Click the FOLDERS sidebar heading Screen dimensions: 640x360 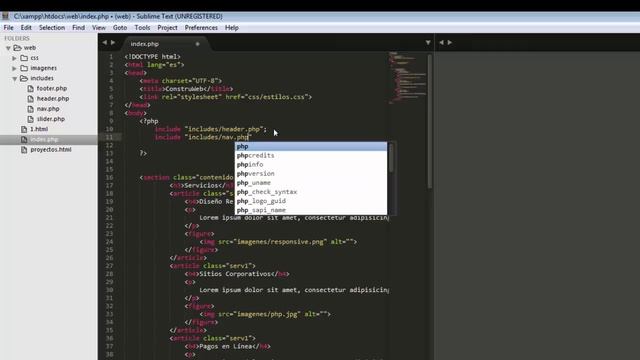[x=17, y=38]
